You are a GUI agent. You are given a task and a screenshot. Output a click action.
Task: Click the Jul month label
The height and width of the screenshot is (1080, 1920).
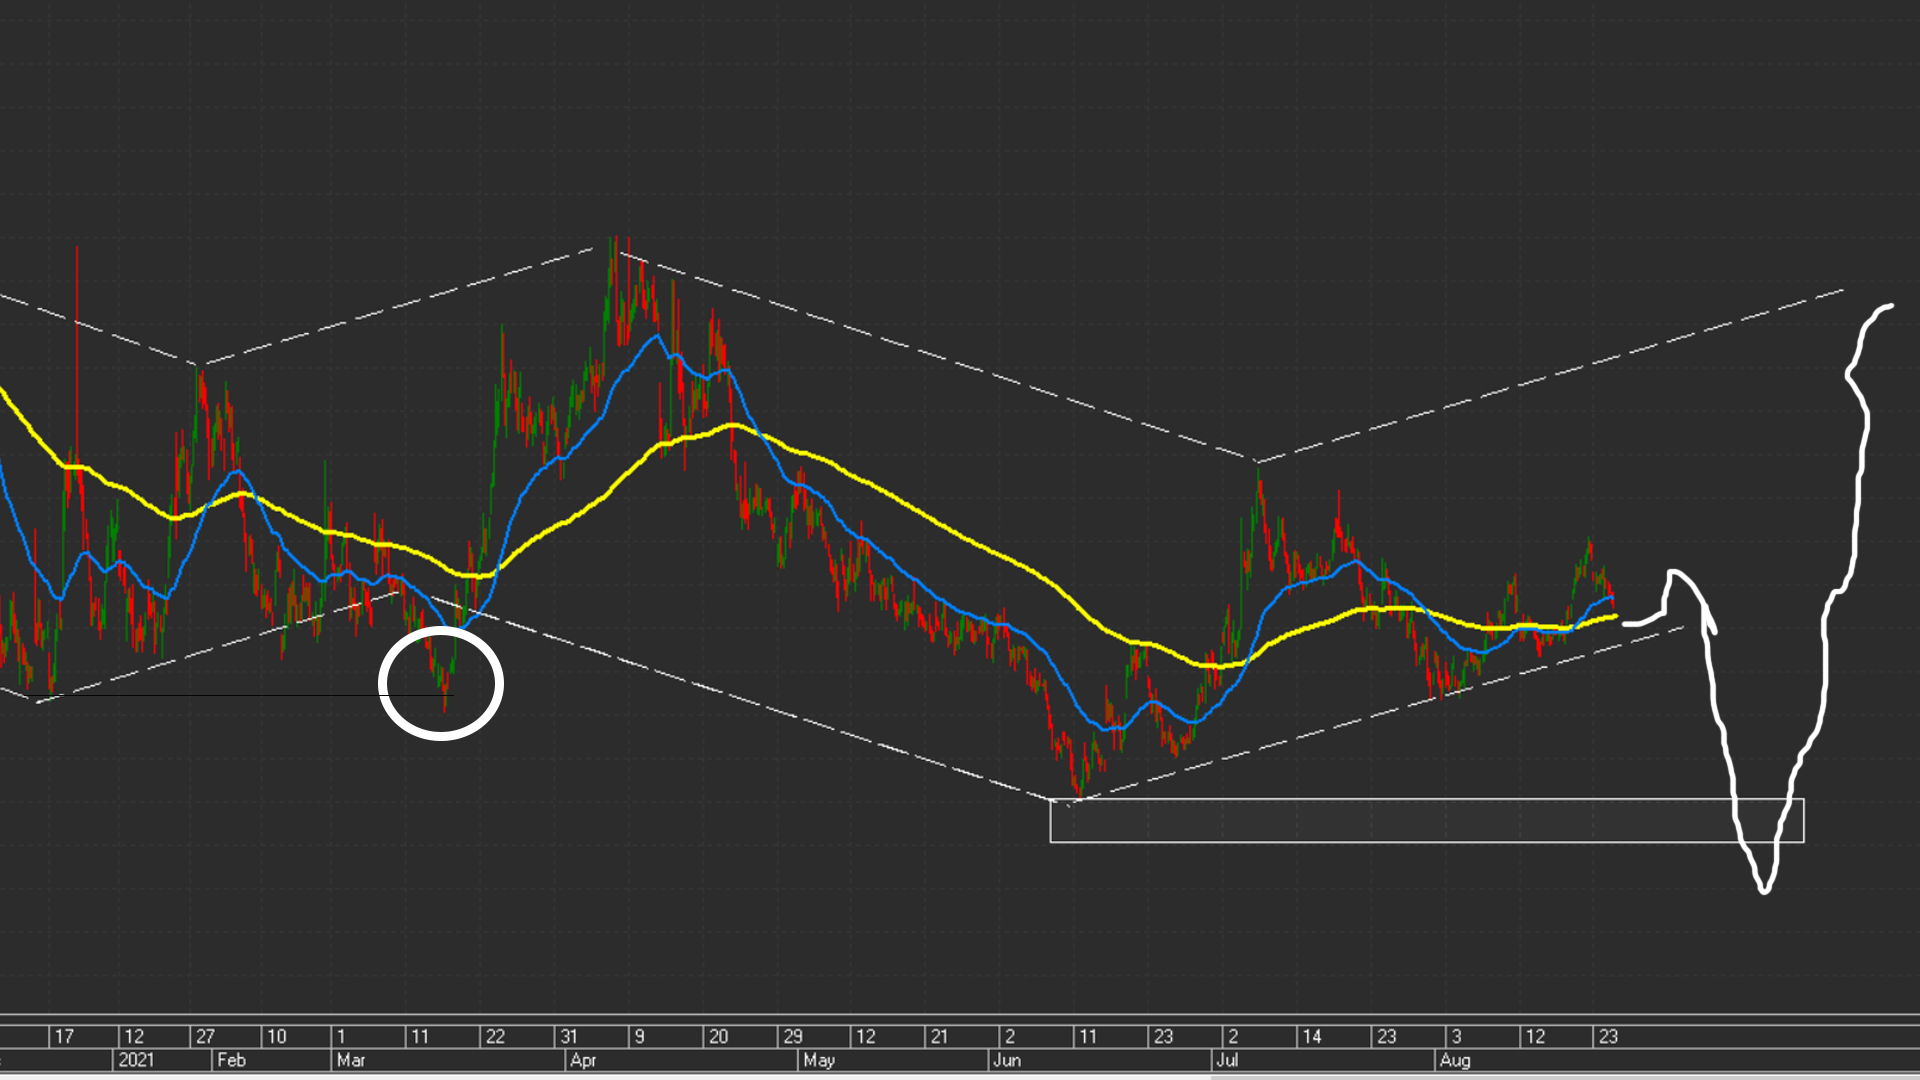click(1227, 1060)
